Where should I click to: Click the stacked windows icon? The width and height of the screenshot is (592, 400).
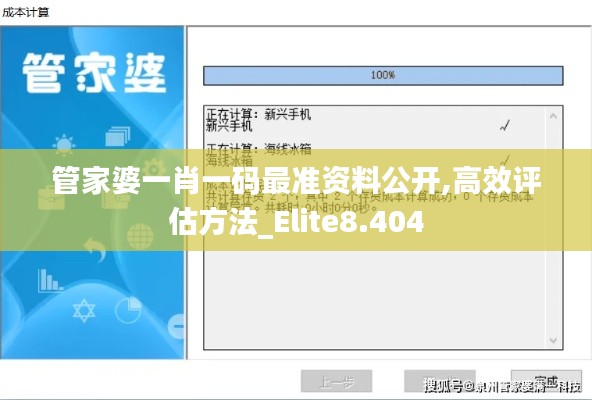(117, 136)
